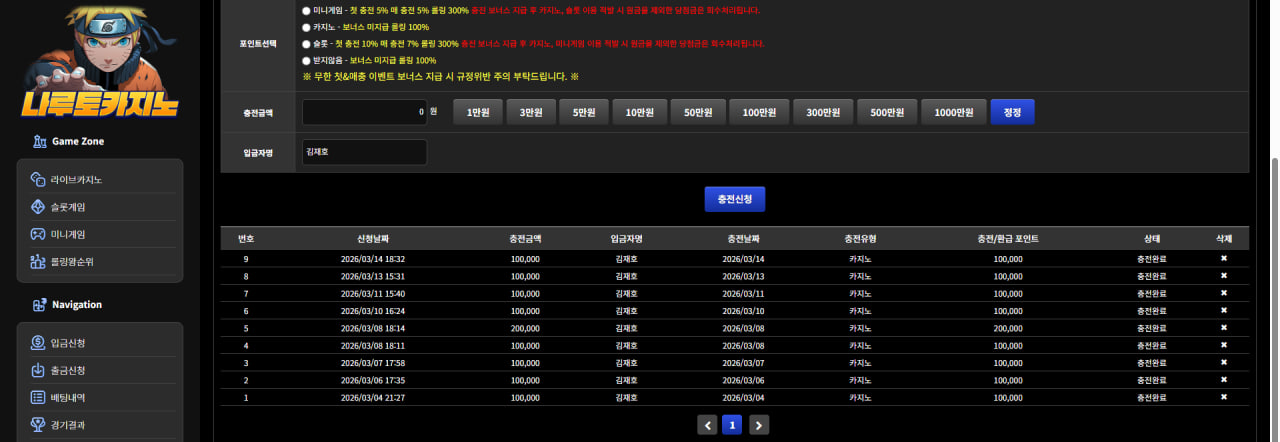Image resolution: width=1280 pixels, height=442 pixels.
Task: Open the 롤링왕순위 ranking icon
Action: [x=38, y=262]
